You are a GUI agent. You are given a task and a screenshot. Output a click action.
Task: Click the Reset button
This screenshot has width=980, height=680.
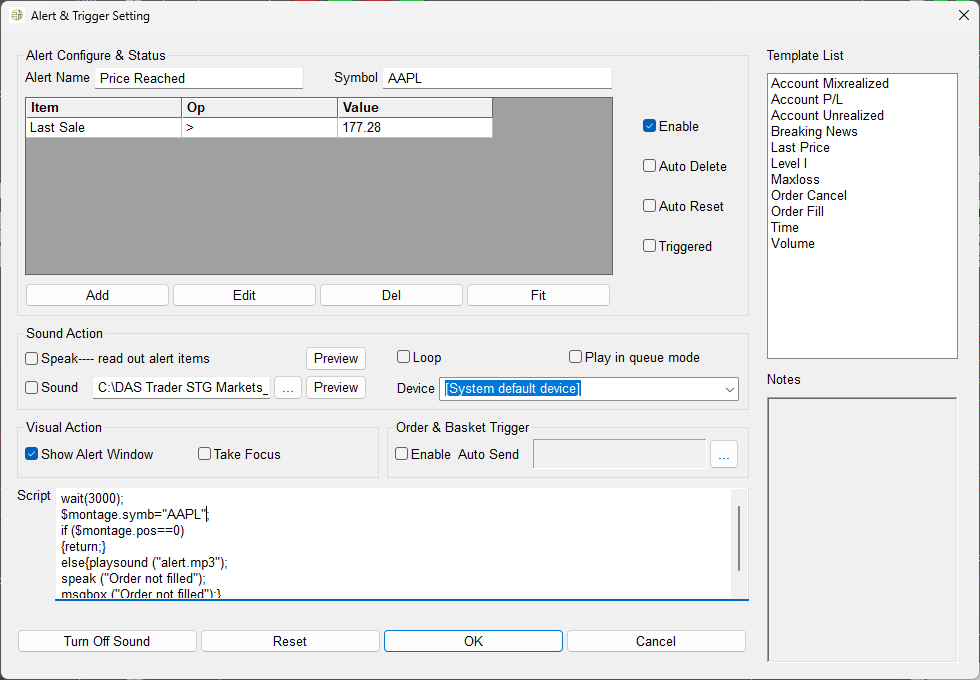click(x=290, y=641)
